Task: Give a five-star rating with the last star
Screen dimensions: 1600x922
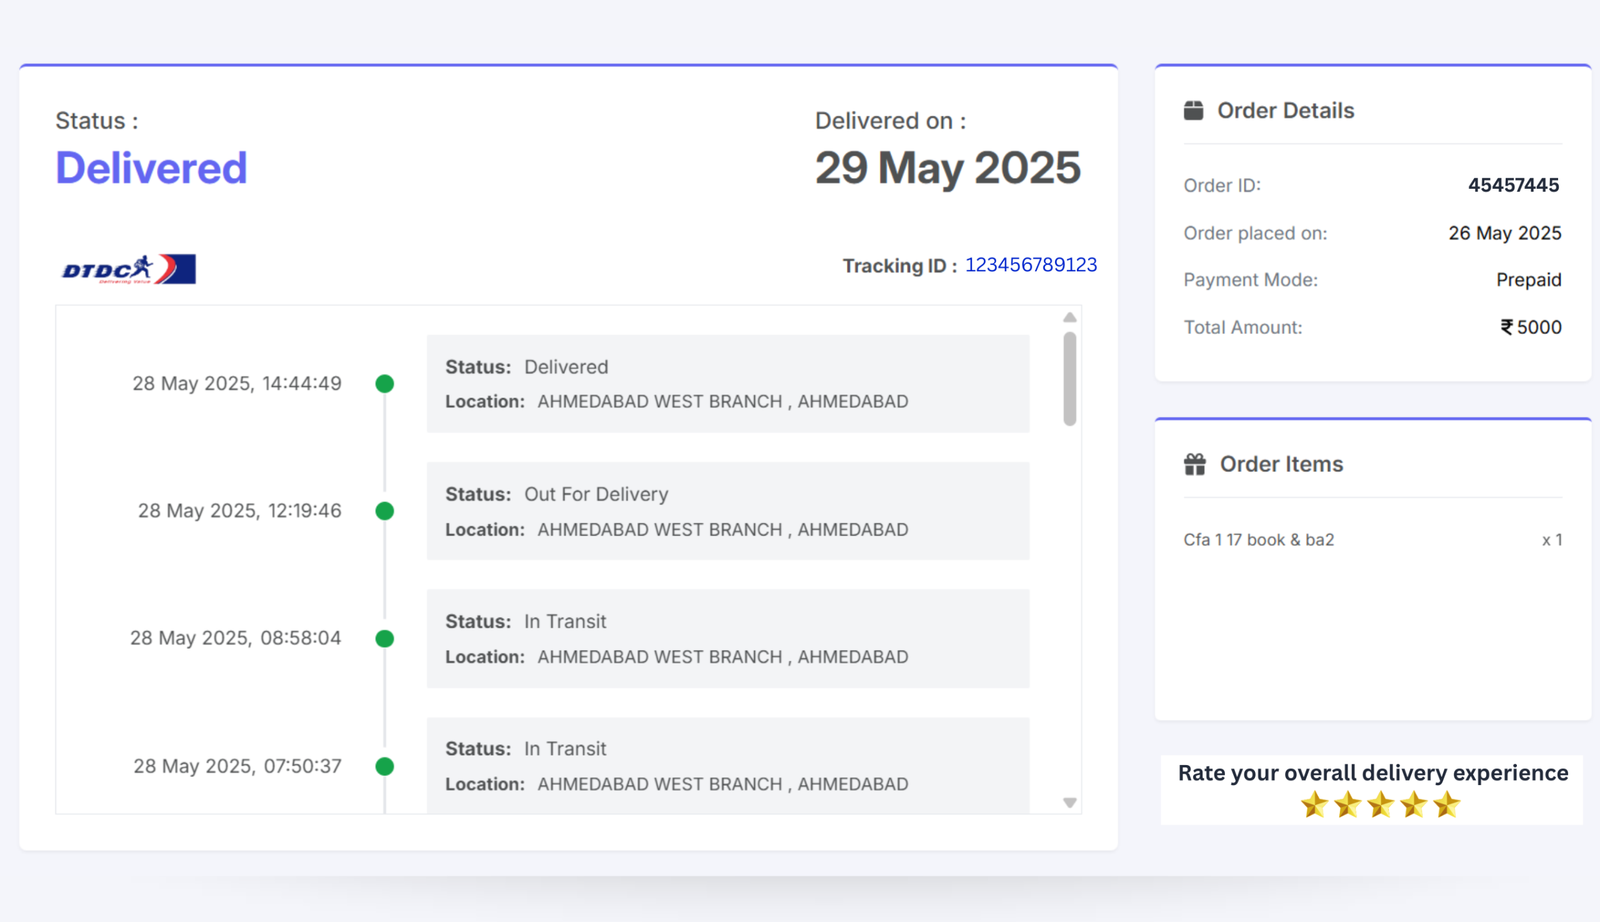Action: [x=1446, y=805]
